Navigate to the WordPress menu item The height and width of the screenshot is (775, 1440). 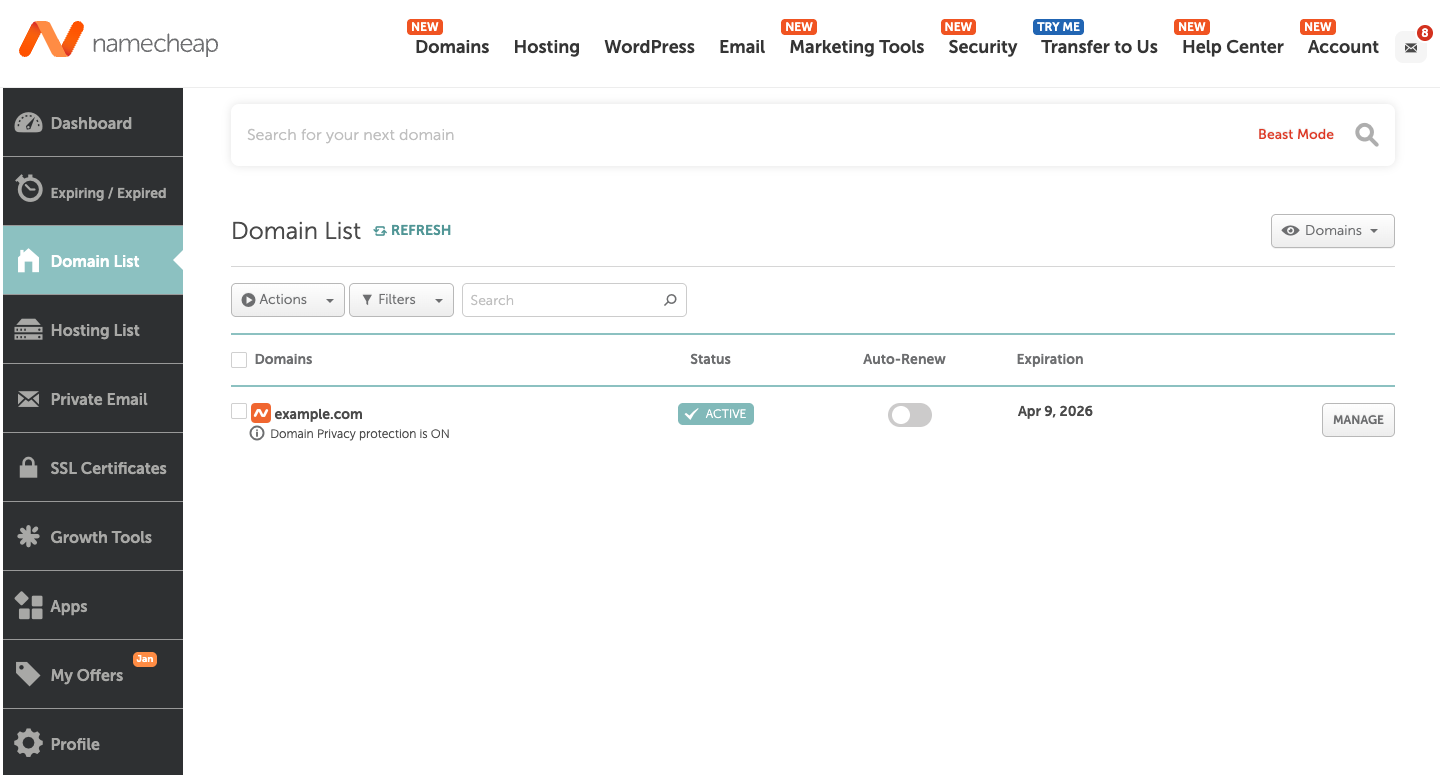pos(649,47)
